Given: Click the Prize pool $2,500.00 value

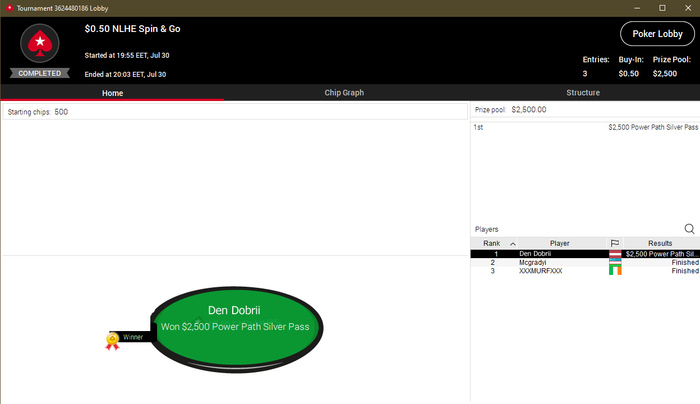Looking at the screenshot, I should (529, 109).
